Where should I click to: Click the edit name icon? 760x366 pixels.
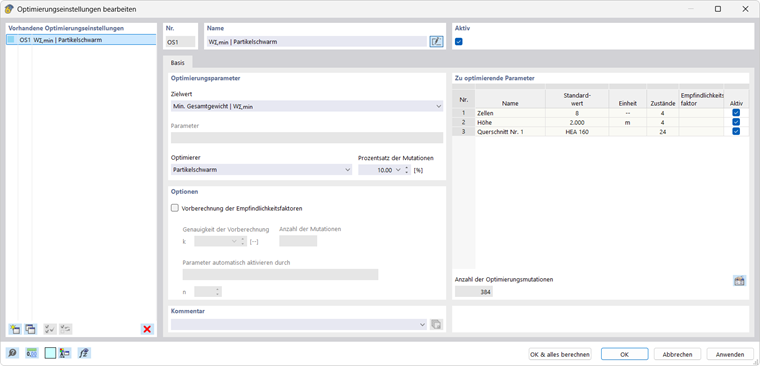tap(436, 42)
